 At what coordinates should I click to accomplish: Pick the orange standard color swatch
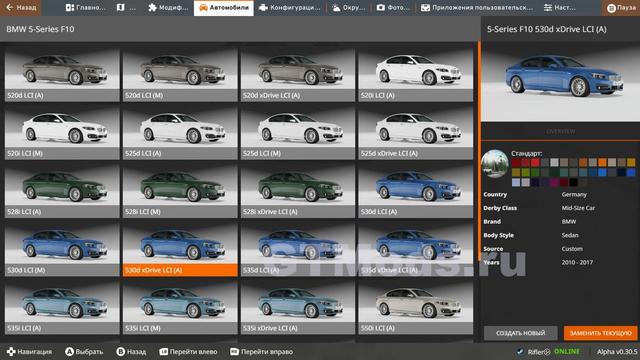coord(602,162)
